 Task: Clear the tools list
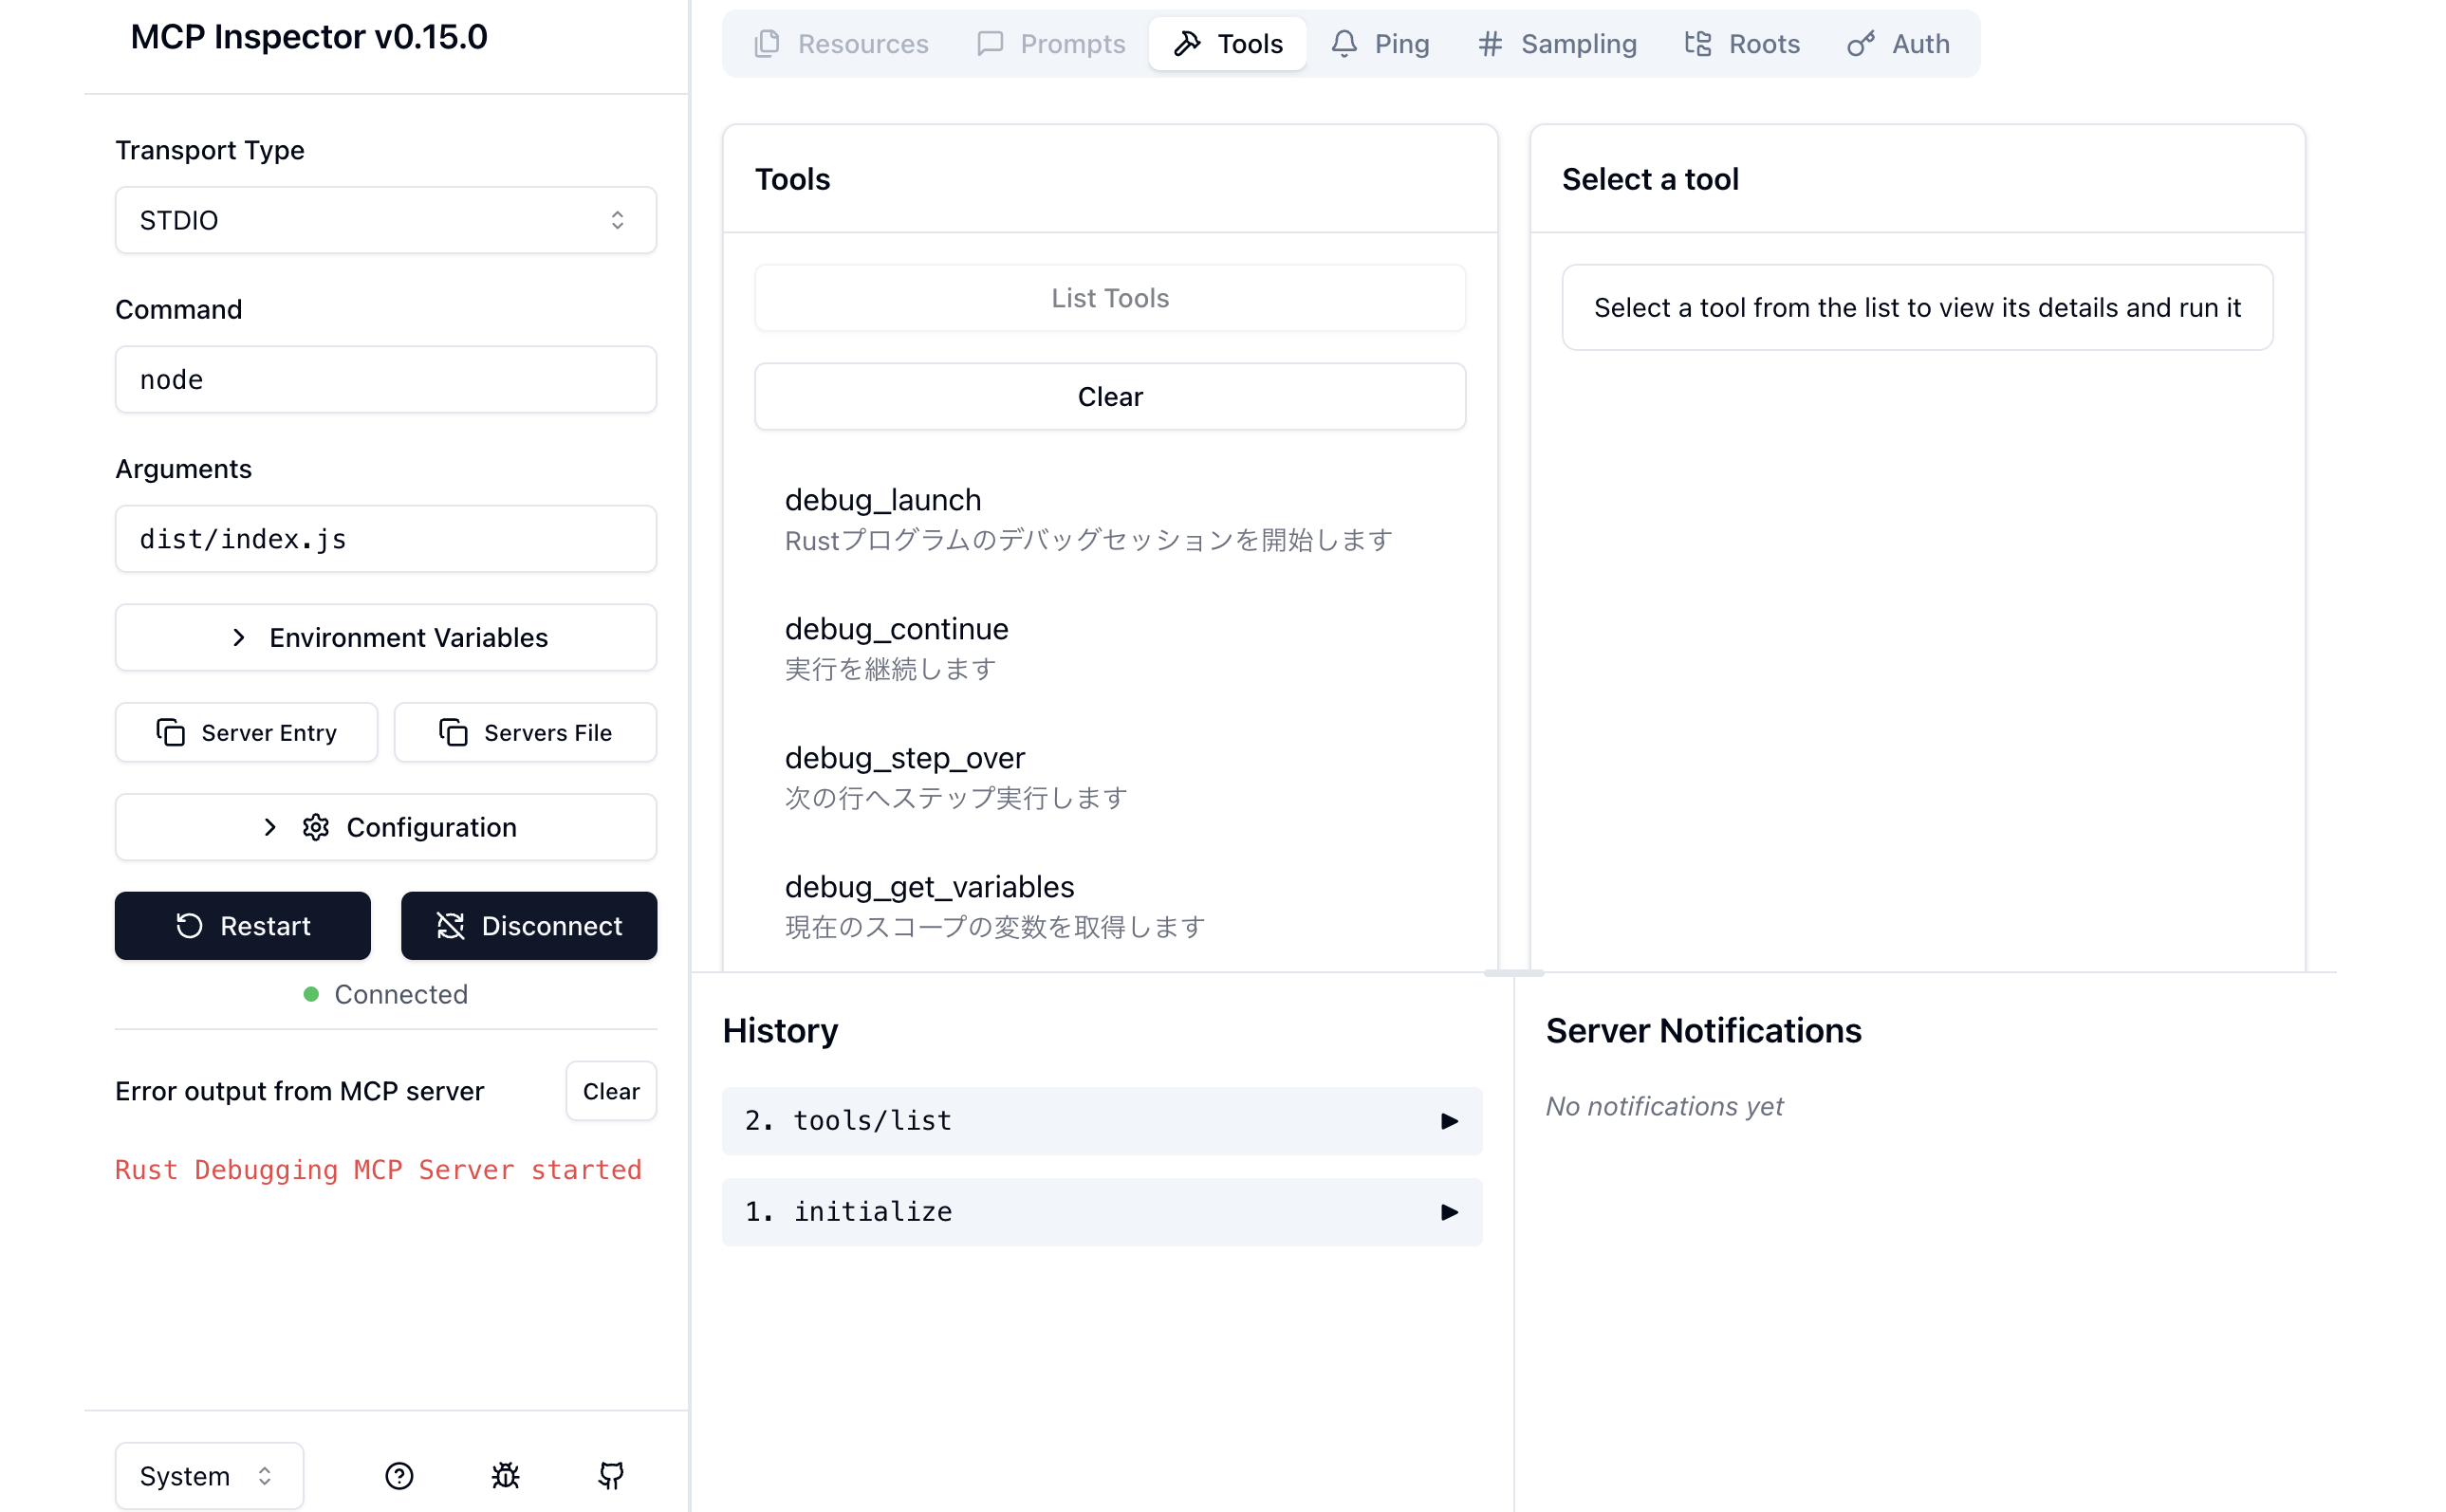pos(1109,396)
